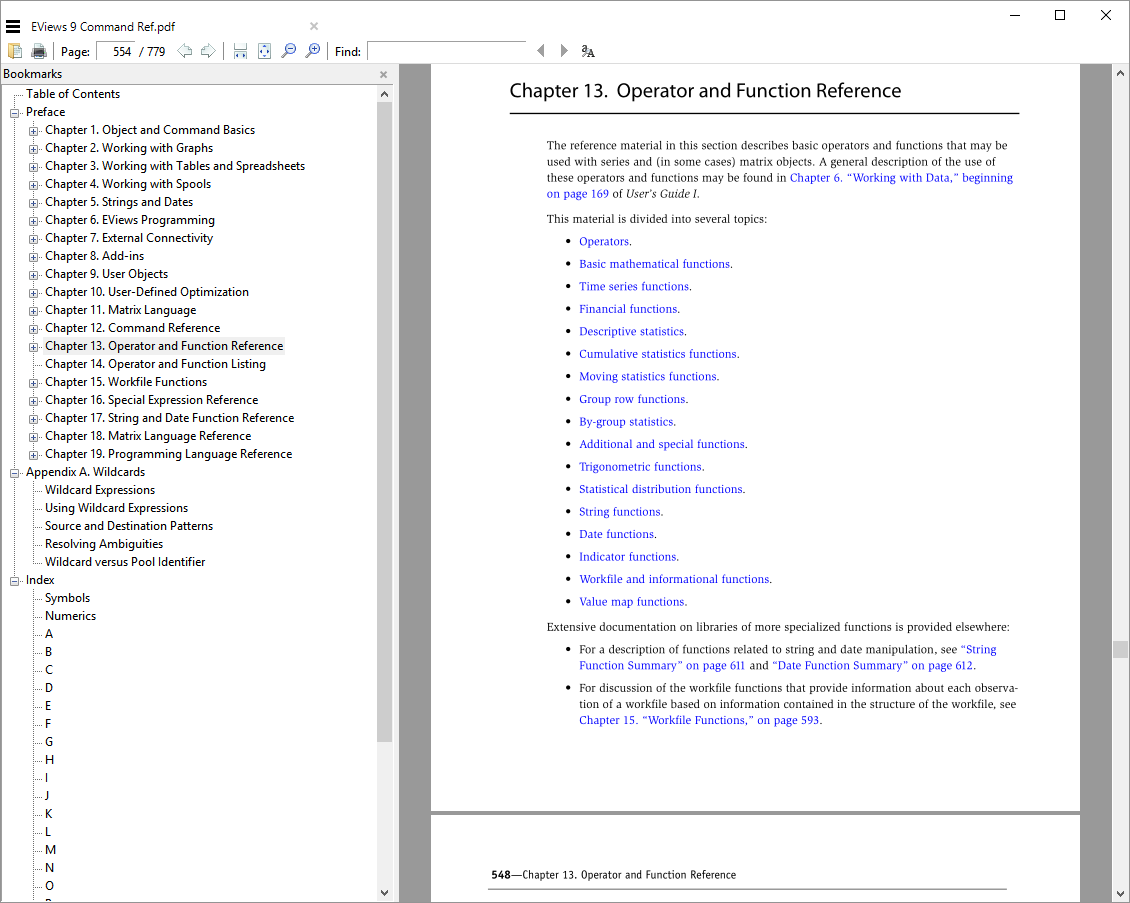Screen dimensions: 1130x903
Task: Collapse the Appendix A. Wildcards node
Action: click(x=15, y=472)
